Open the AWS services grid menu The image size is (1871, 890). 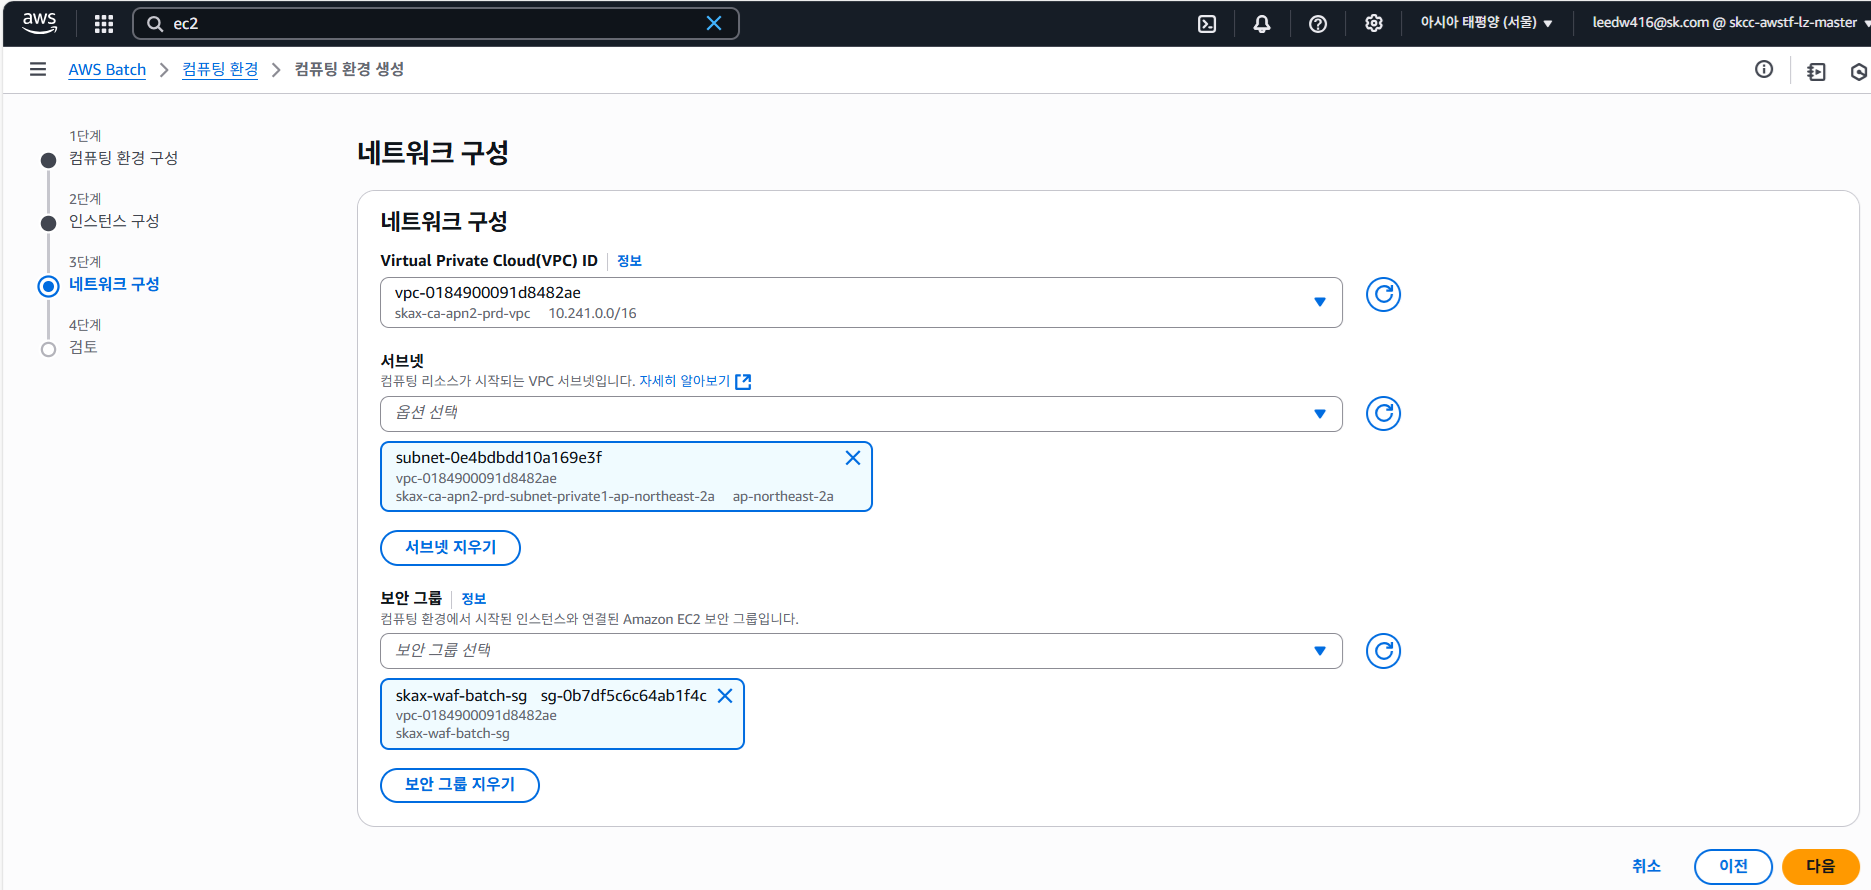pos(104,24)
